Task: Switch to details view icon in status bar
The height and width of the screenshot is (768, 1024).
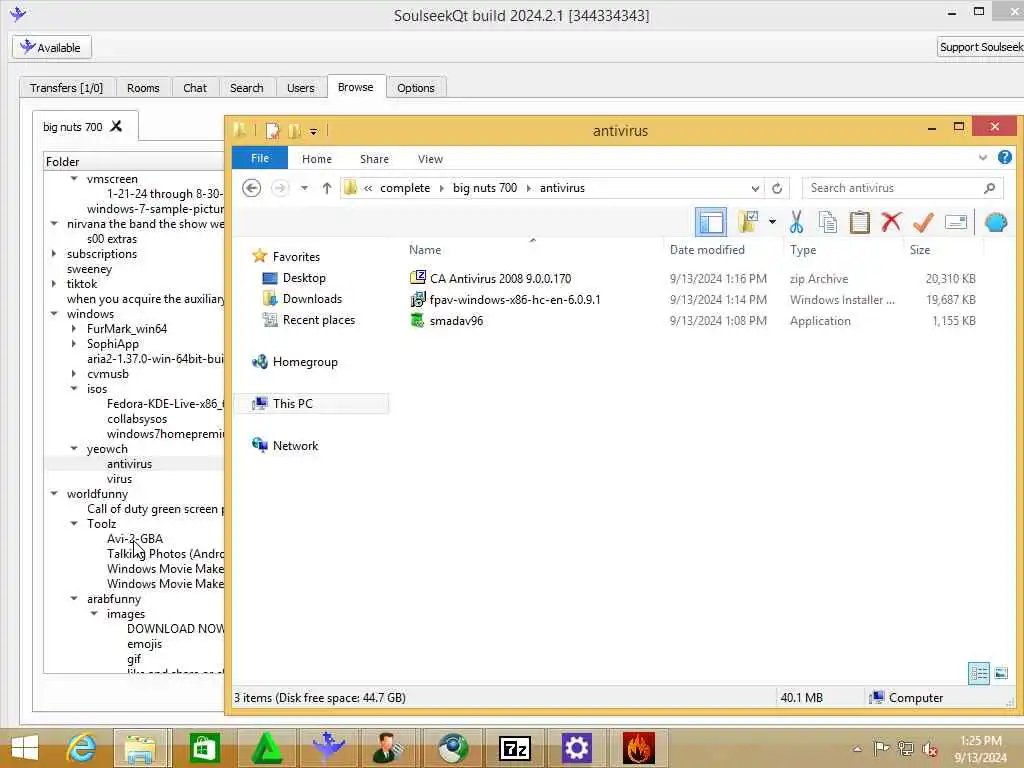Action: (x=979, y=673)
